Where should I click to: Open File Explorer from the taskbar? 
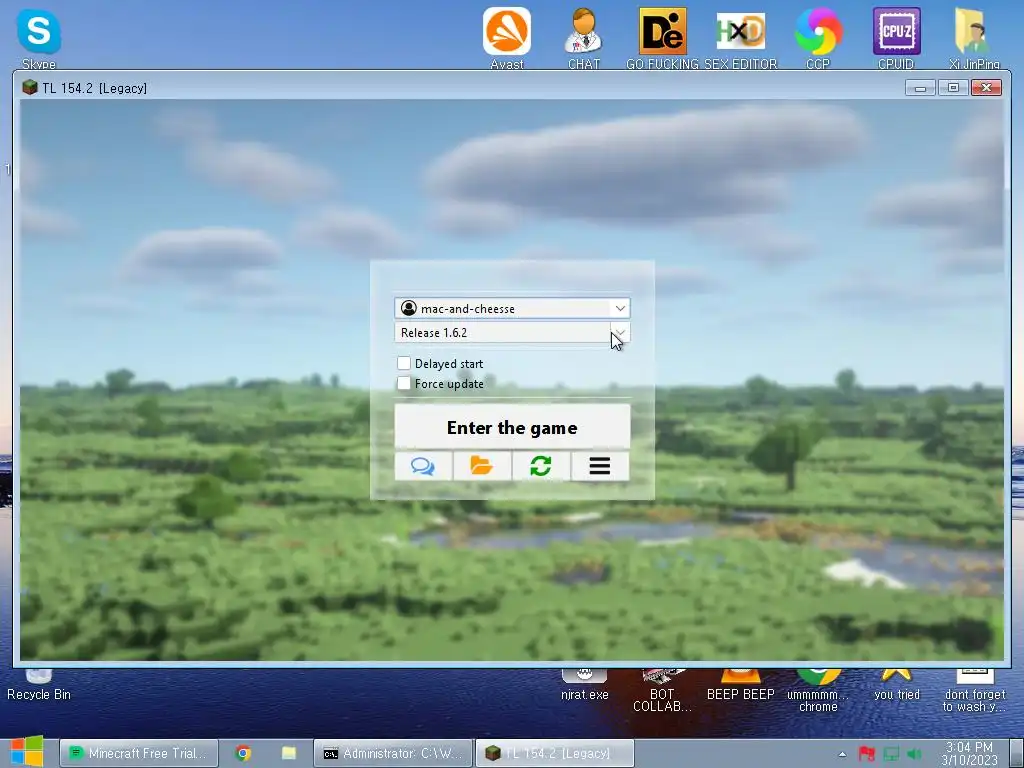tap(289, 753)
